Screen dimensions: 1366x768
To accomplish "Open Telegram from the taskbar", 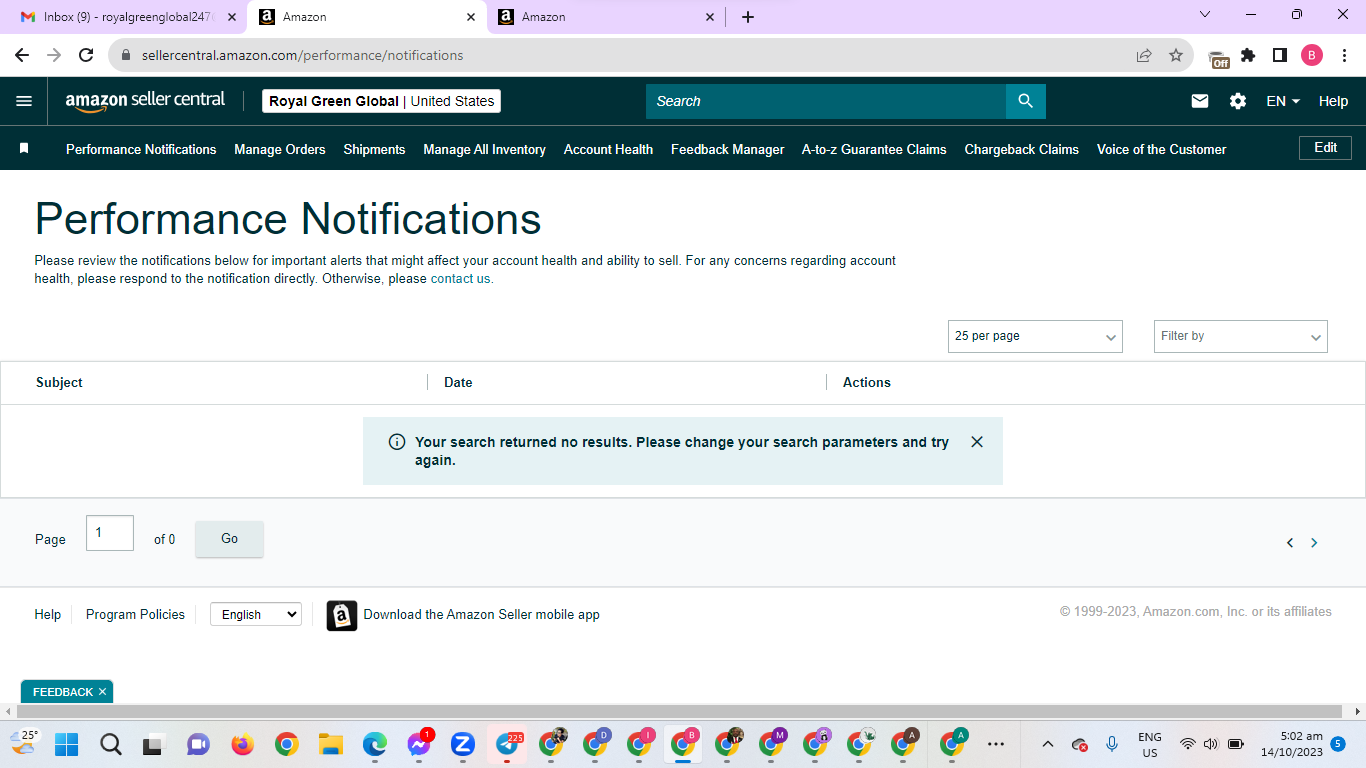I will (507, 744).
